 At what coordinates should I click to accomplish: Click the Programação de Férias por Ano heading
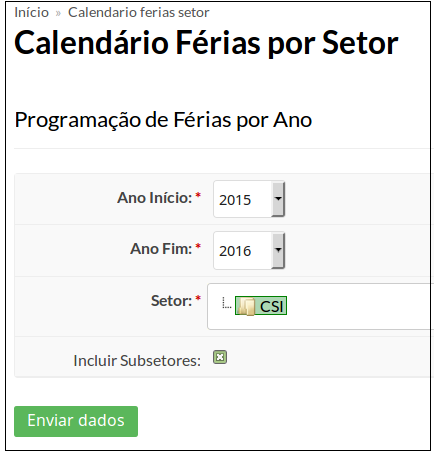pos(163,120)
